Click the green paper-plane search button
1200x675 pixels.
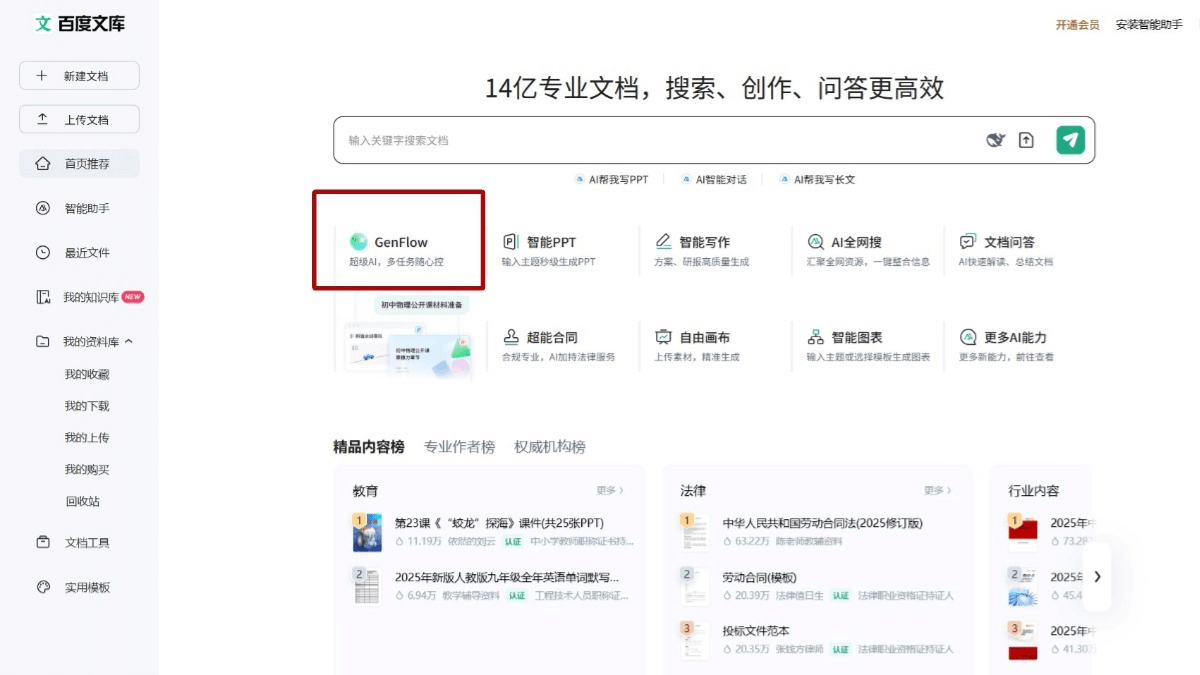coord(1069,140)
